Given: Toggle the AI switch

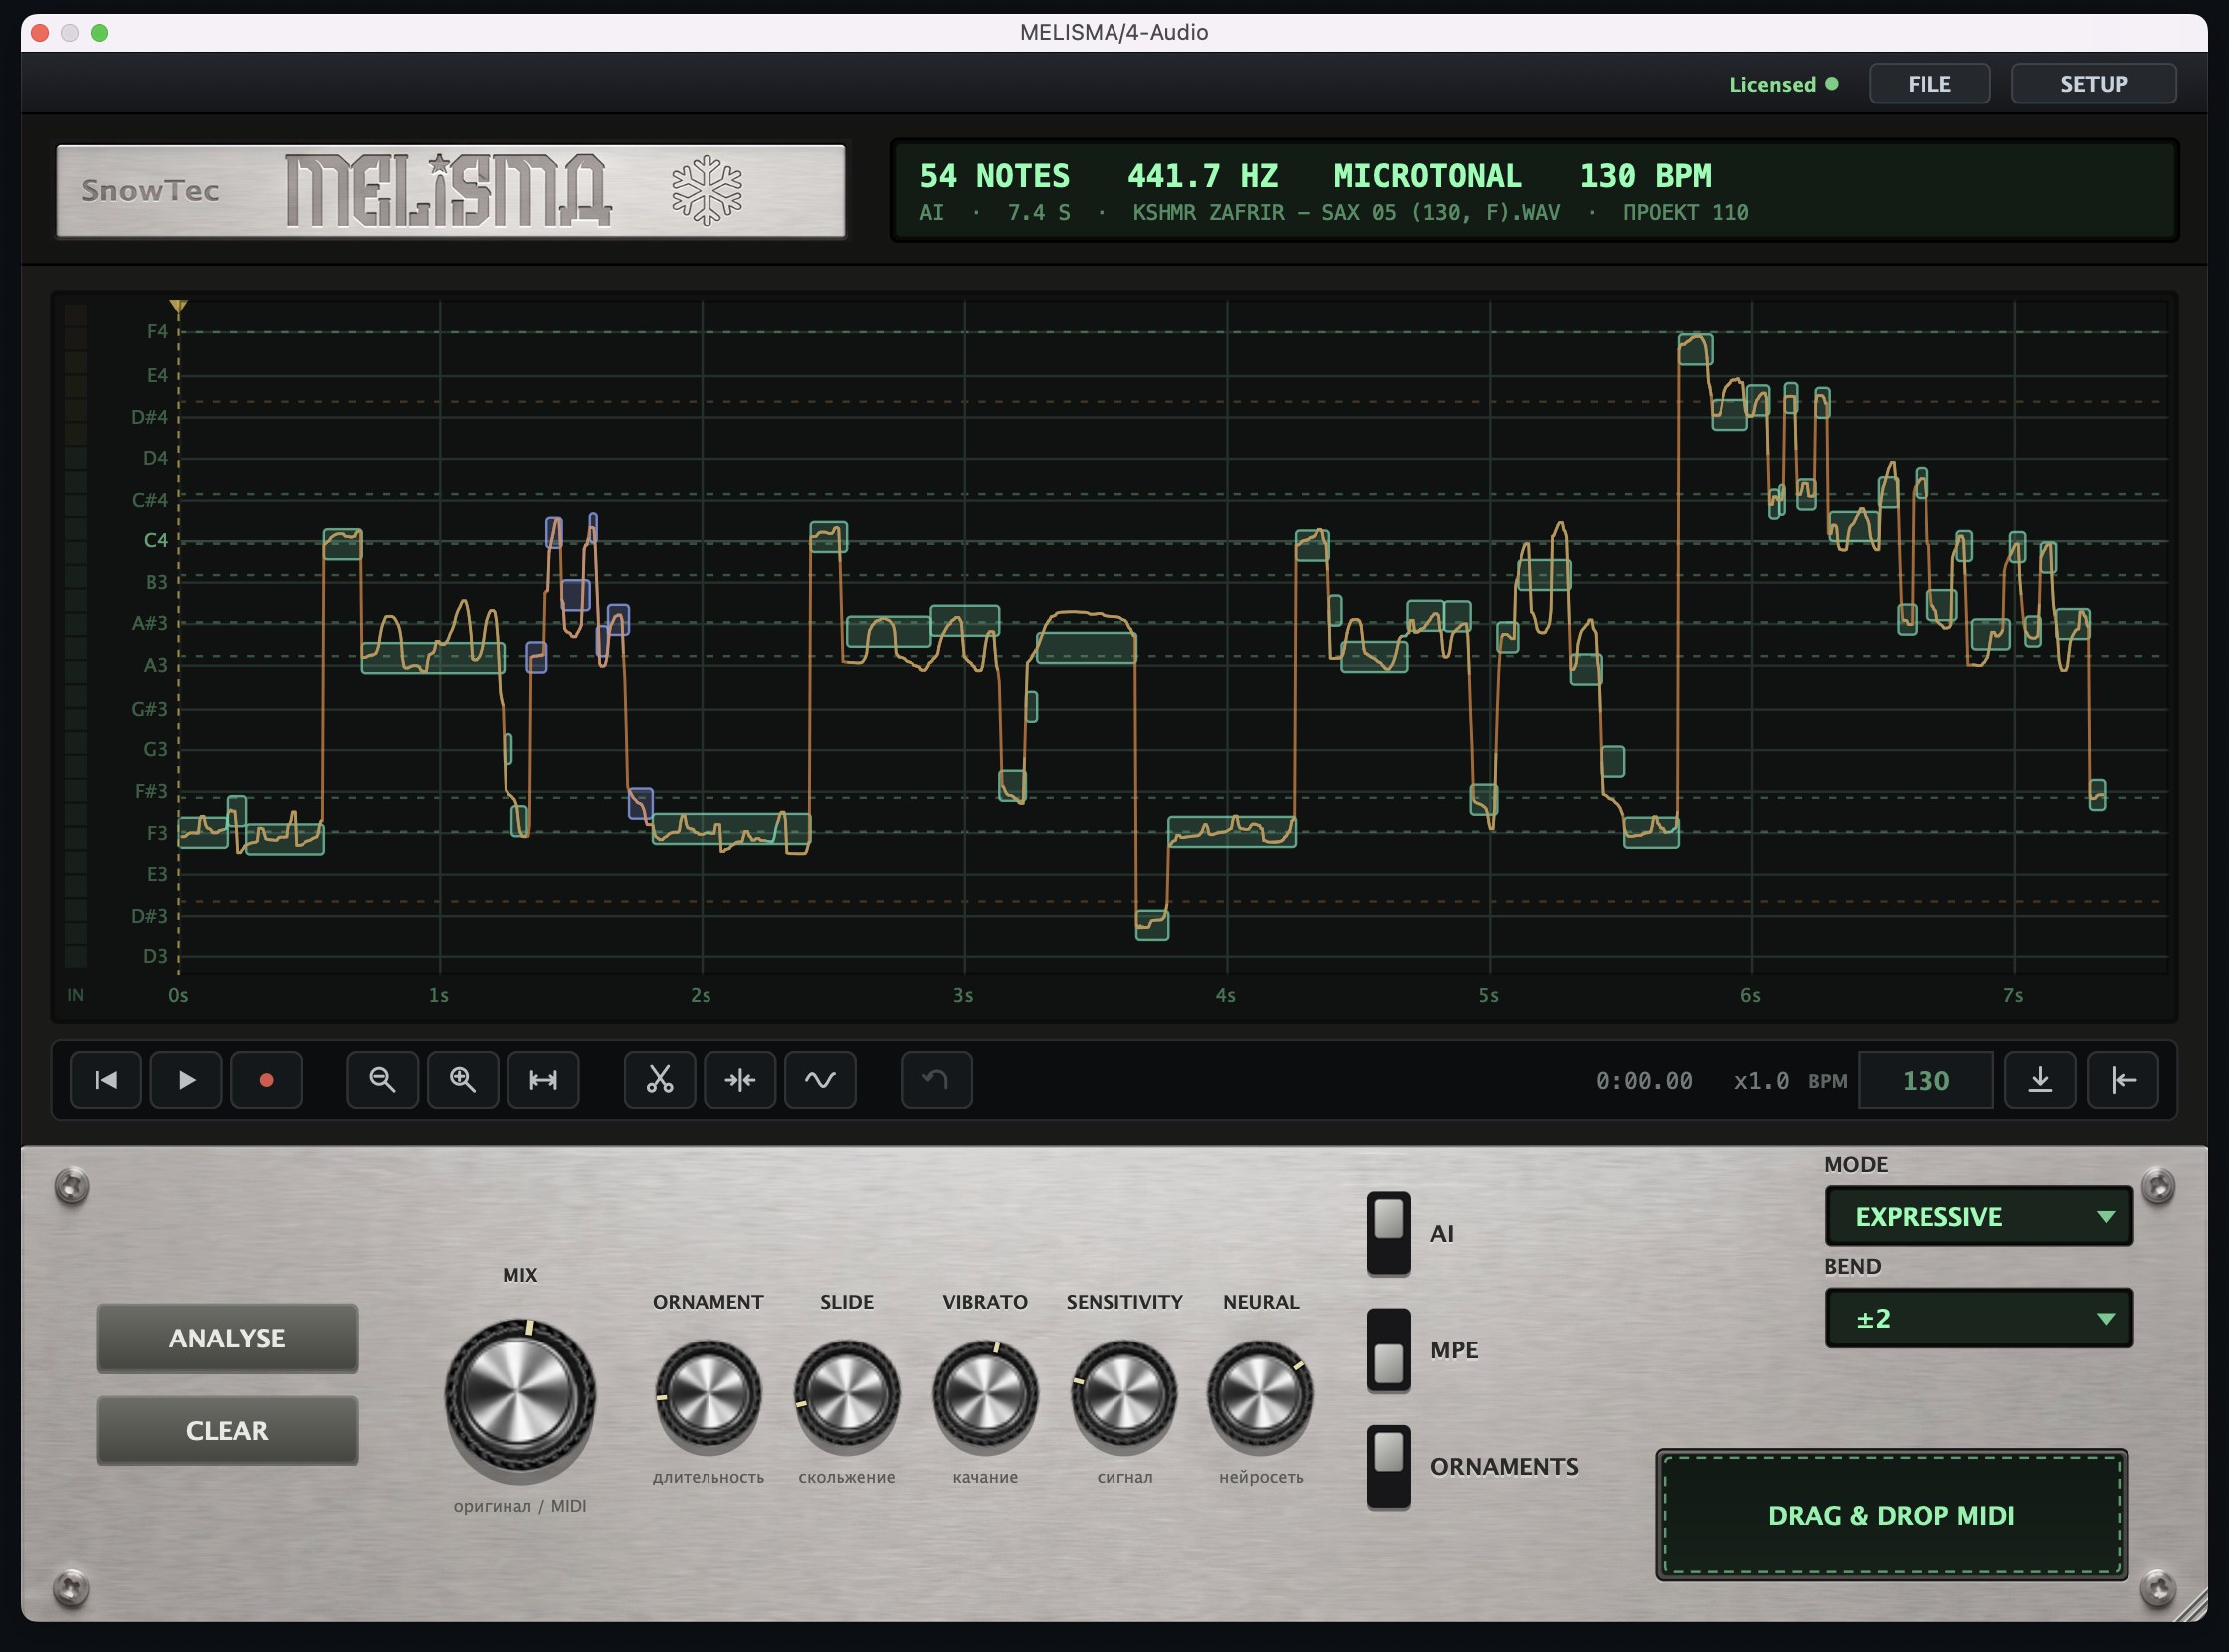Looking at the screenshot, I should (x=1389, y=1233).
